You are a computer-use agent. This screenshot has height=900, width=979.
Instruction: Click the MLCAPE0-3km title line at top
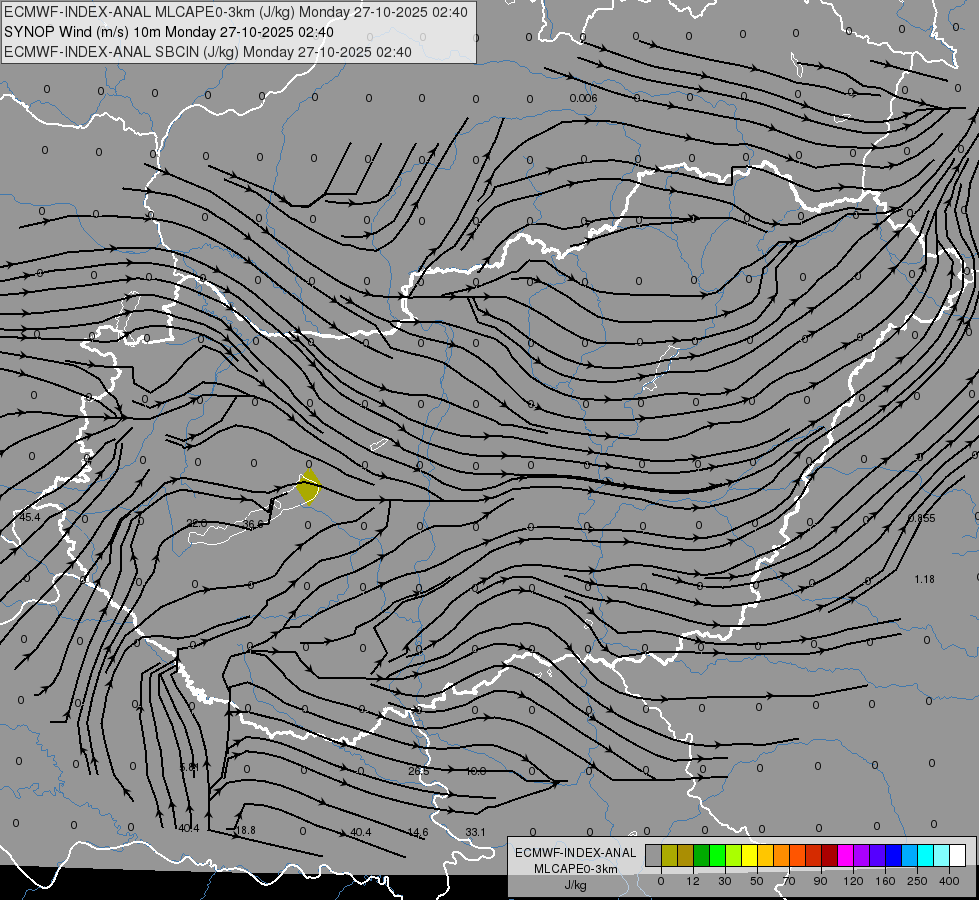point(235,12)
